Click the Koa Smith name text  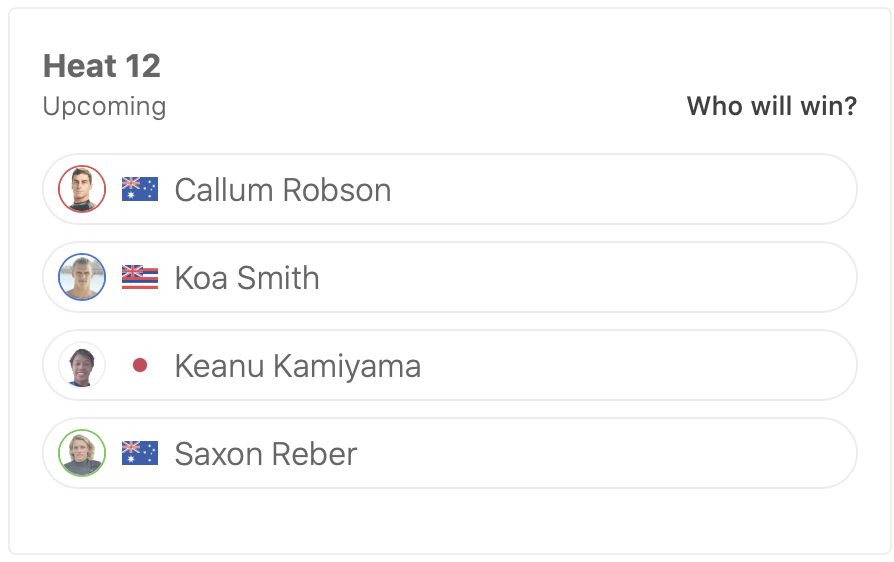tap(247, 278)
